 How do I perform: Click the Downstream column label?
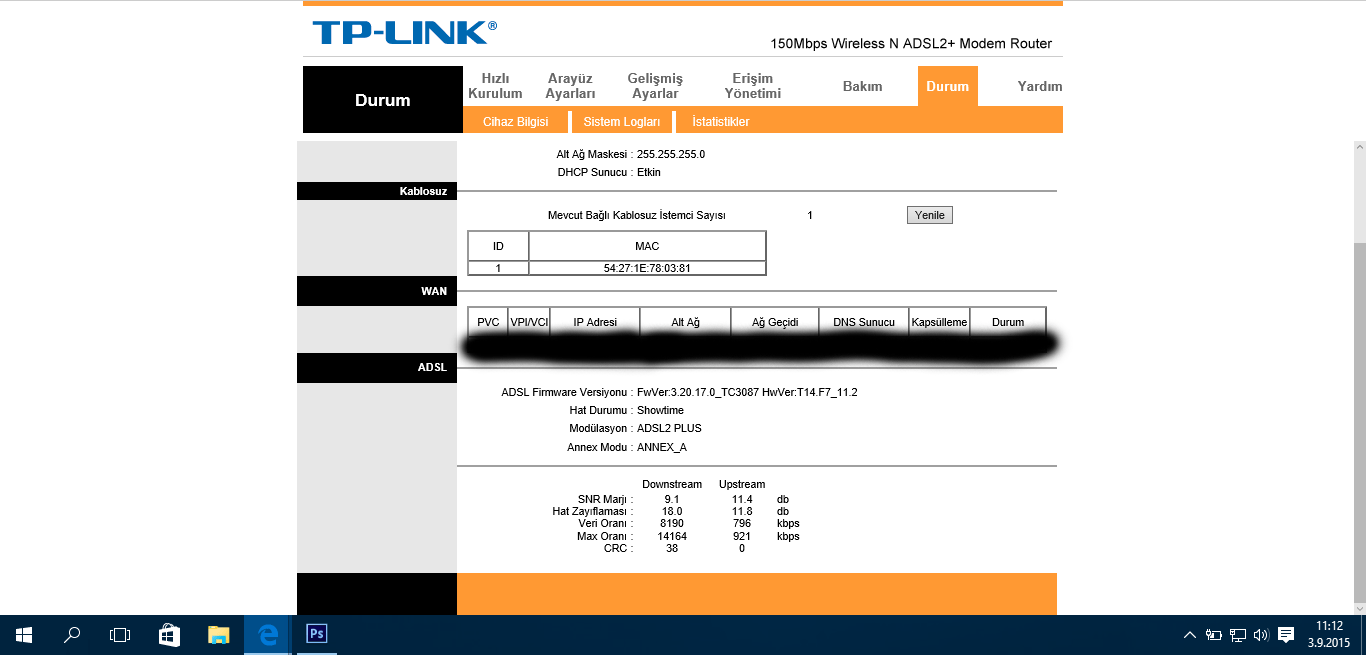point(672,484)
